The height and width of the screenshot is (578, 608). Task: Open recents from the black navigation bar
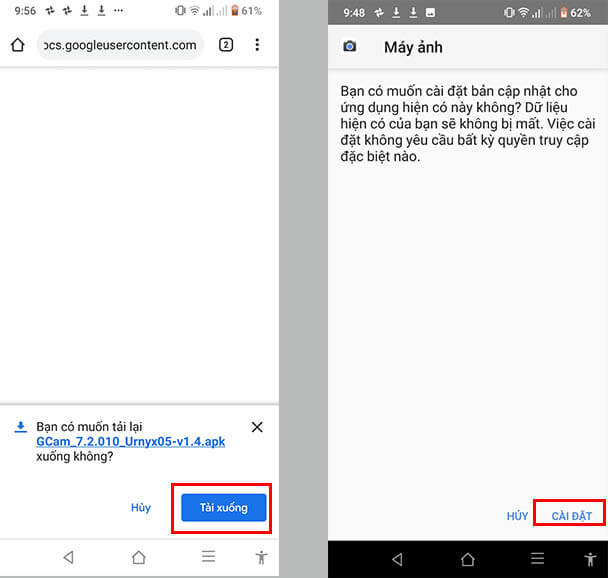click(x=537, y=559)
